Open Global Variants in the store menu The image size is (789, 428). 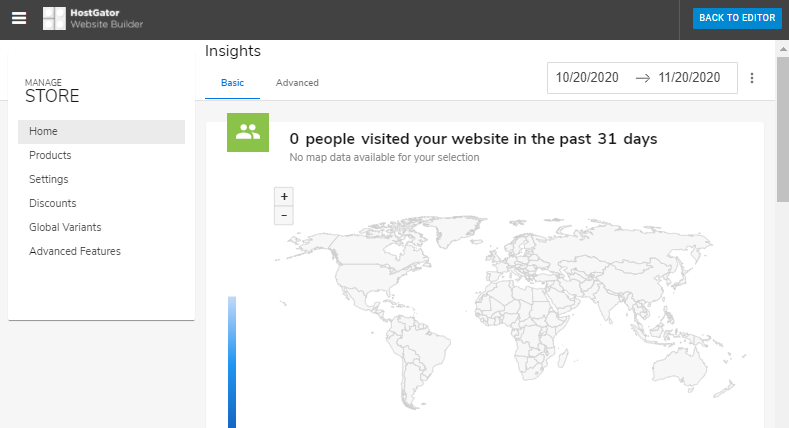pyautogui.click(x=102, y=227)
